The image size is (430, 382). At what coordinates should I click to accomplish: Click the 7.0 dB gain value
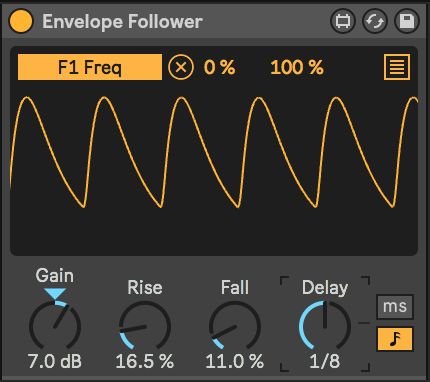[55, 361]
